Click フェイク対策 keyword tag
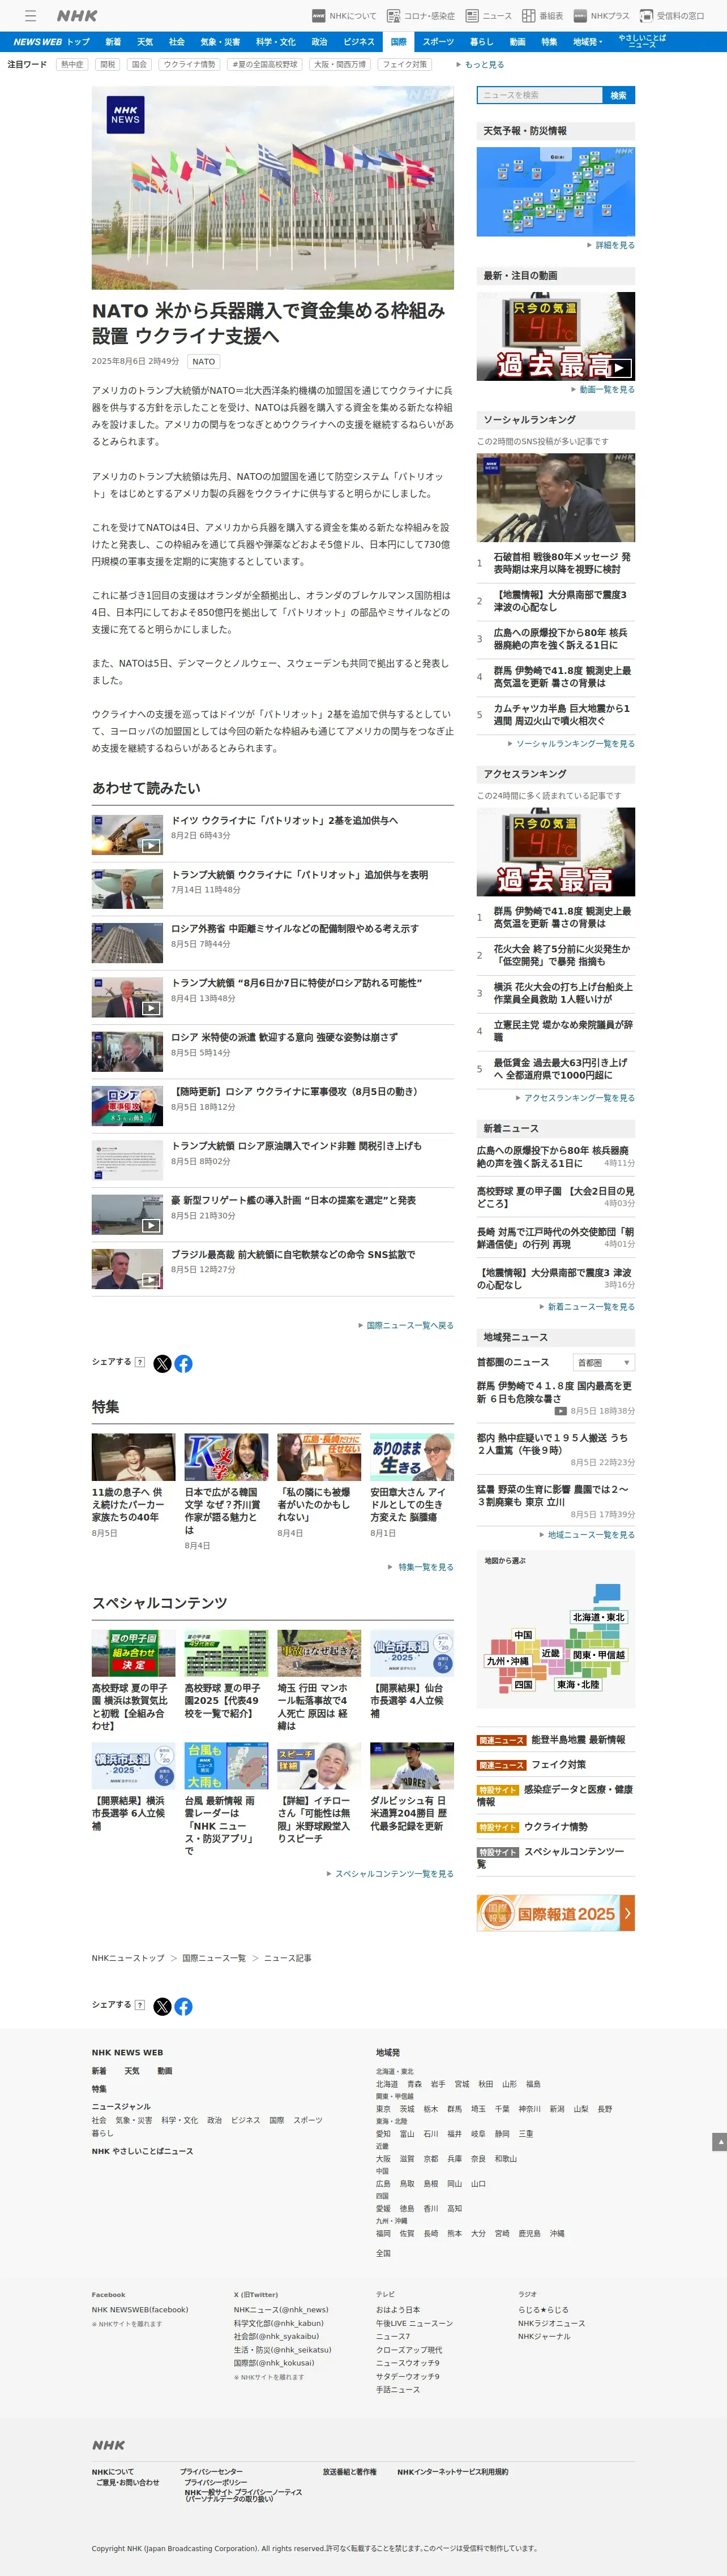 click(405, 64)
